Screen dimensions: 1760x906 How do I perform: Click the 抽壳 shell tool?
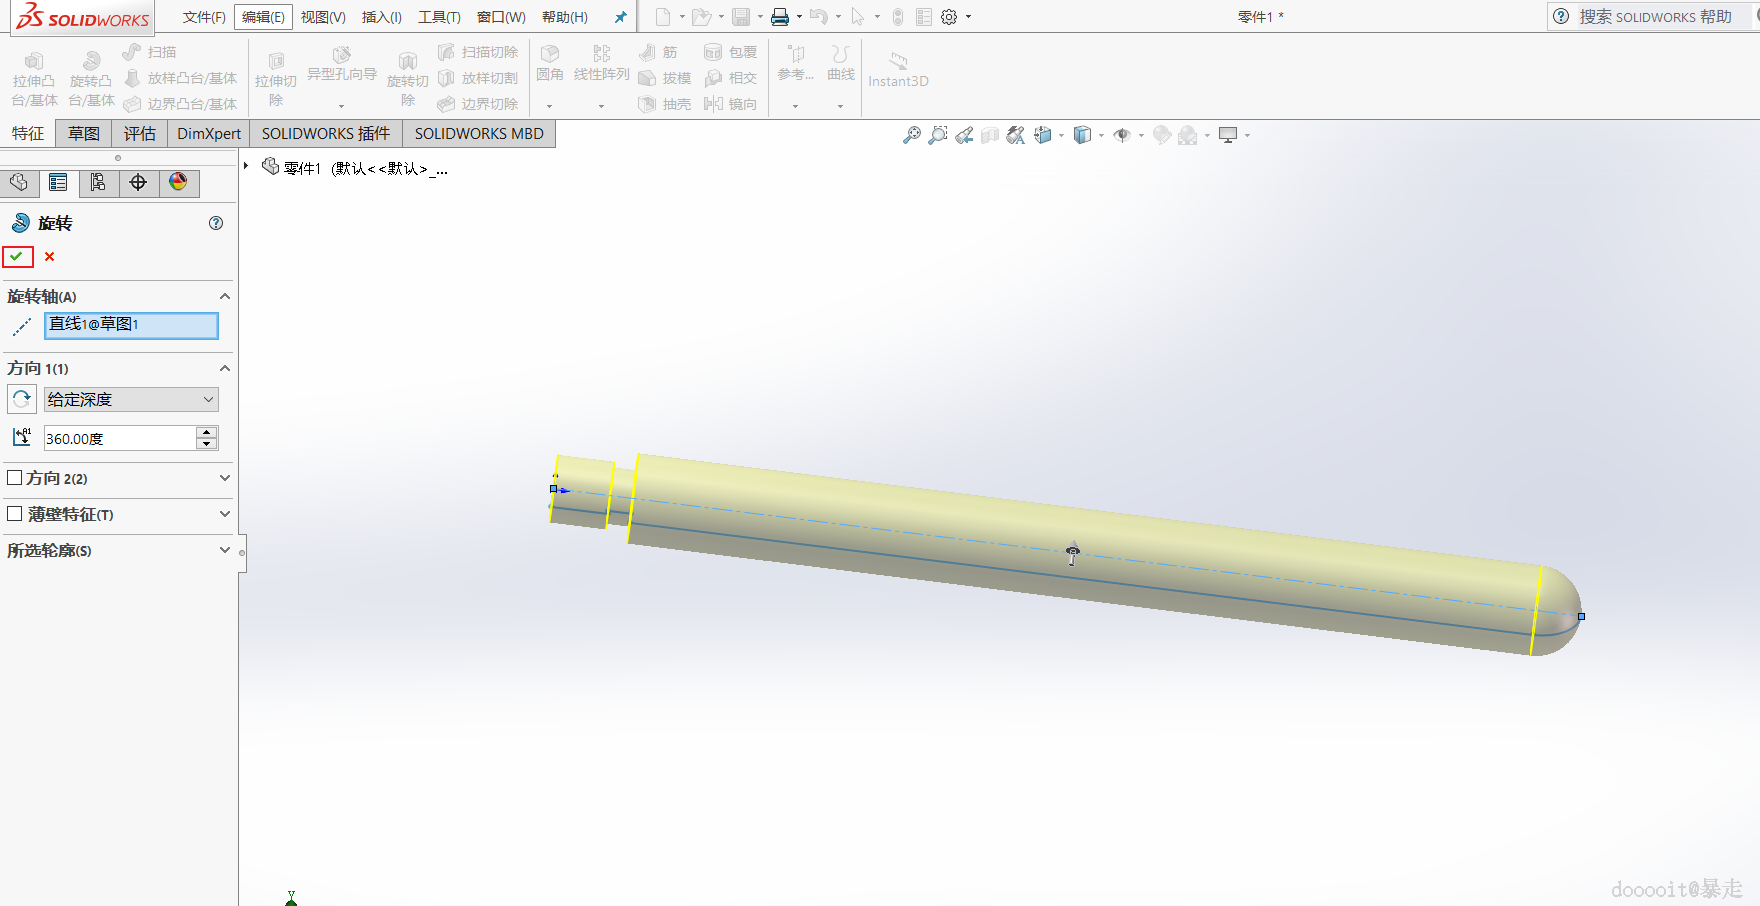[x=664, y=104]
